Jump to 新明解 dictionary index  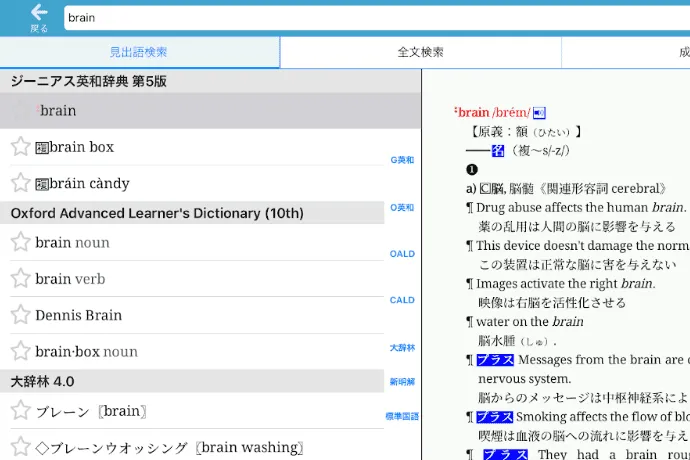tap(402, 382)
